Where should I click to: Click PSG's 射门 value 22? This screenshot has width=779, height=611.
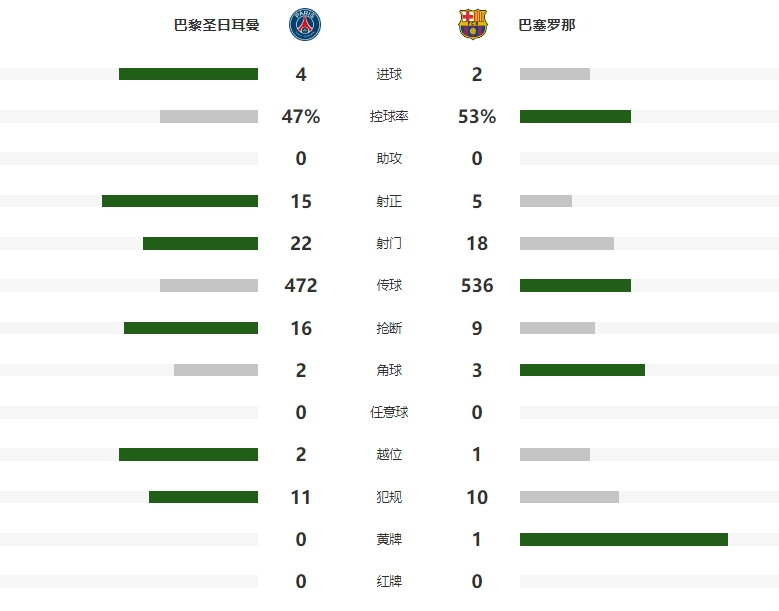[x=301, y=243]
